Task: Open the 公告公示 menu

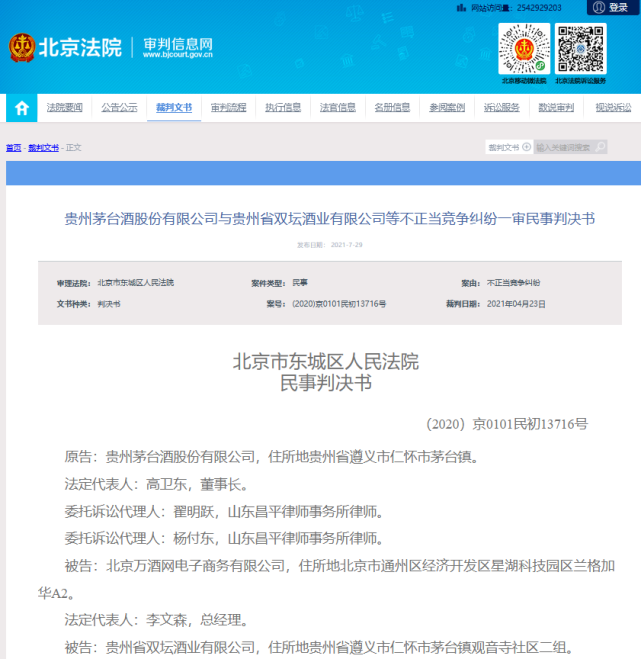Action: [x=119, y=108]
